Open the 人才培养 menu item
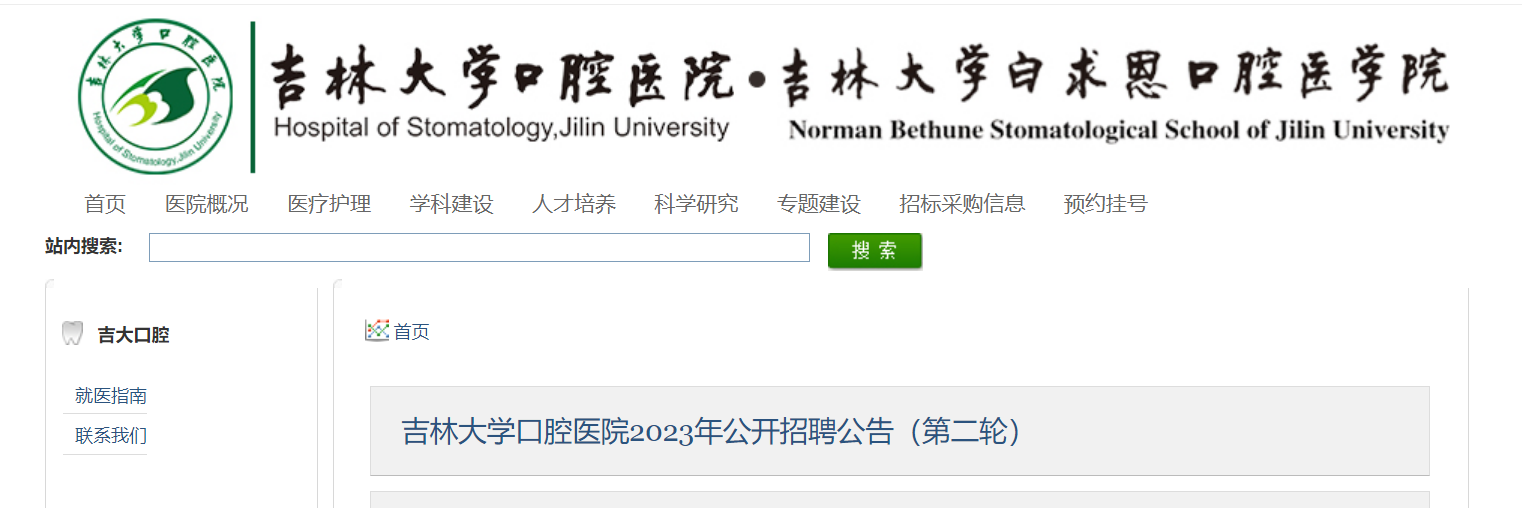 (574, 204)
